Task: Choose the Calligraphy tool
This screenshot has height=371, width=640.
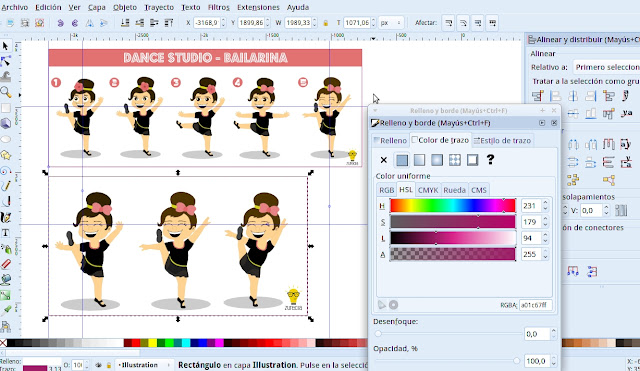Action: tap(5, 218)
